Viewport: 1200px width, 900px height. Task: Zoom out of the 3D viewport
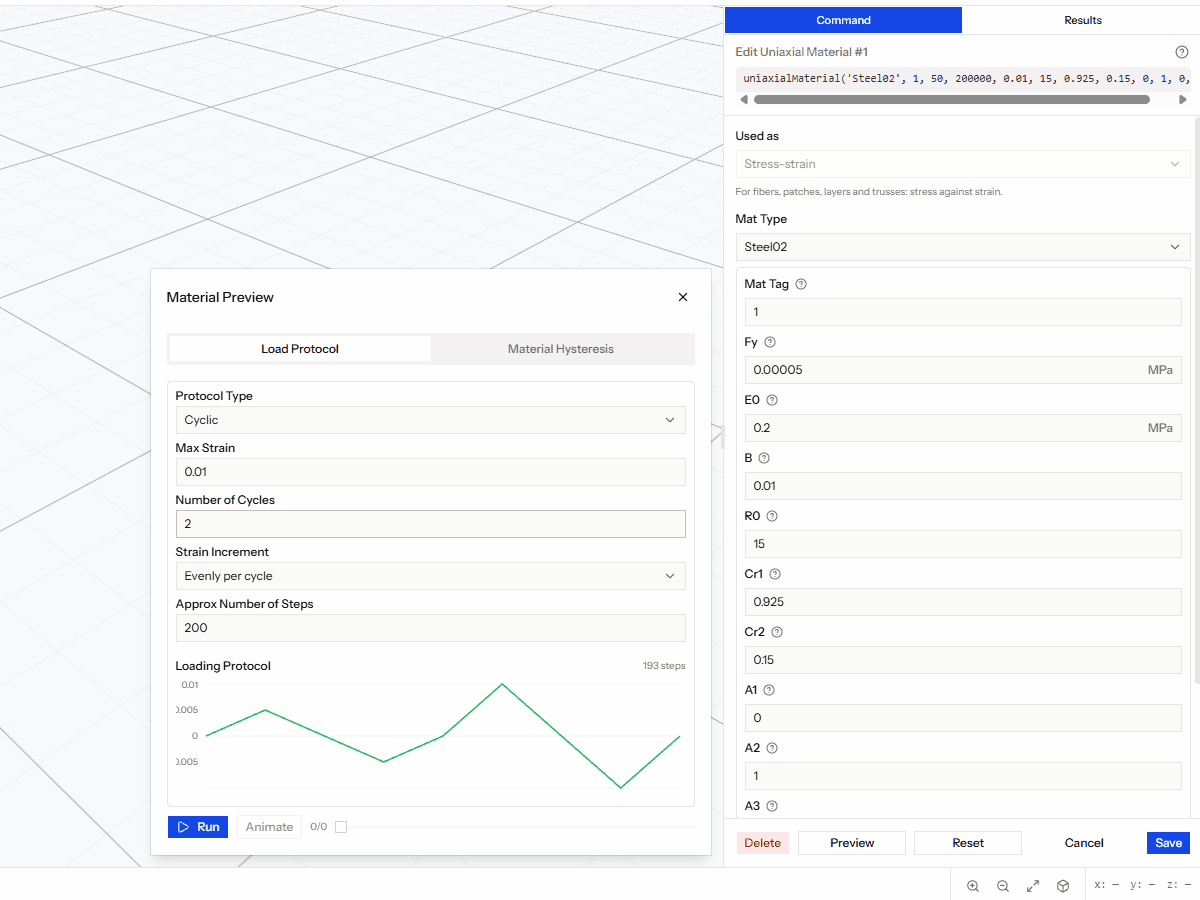pyautogui.click(x=1003, y=886)
